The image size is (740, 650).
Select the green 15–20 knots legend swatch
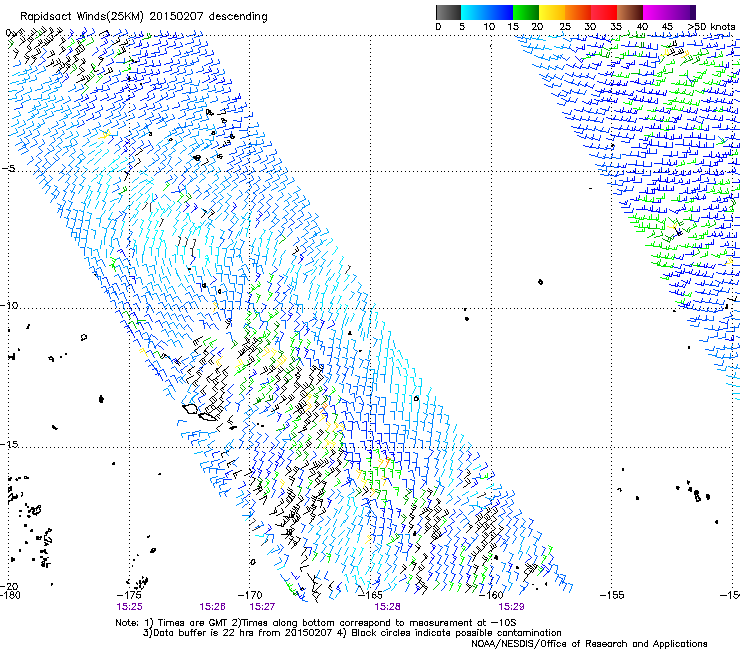[x=526, y=12]
